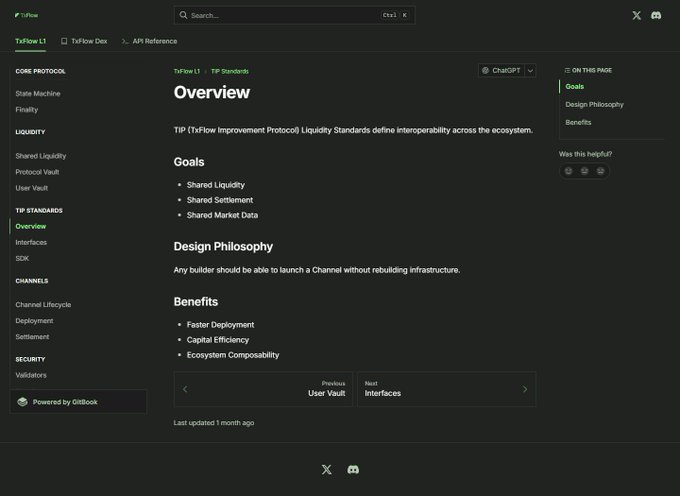The image size is (680, 496).
Task: Expand the ChatGPT dropdown arrow
Action: pos(530,71)
